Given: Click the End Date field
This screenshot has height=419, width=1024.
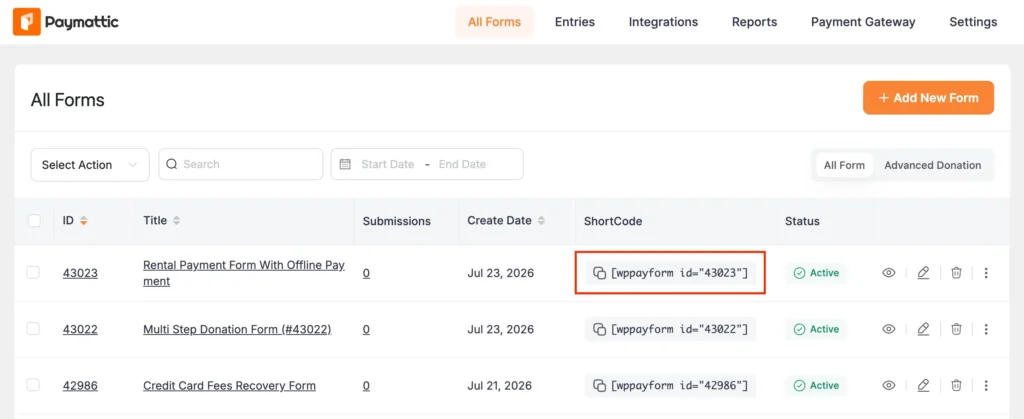Looking at the screenshot, I should click(x=462, y=164).
